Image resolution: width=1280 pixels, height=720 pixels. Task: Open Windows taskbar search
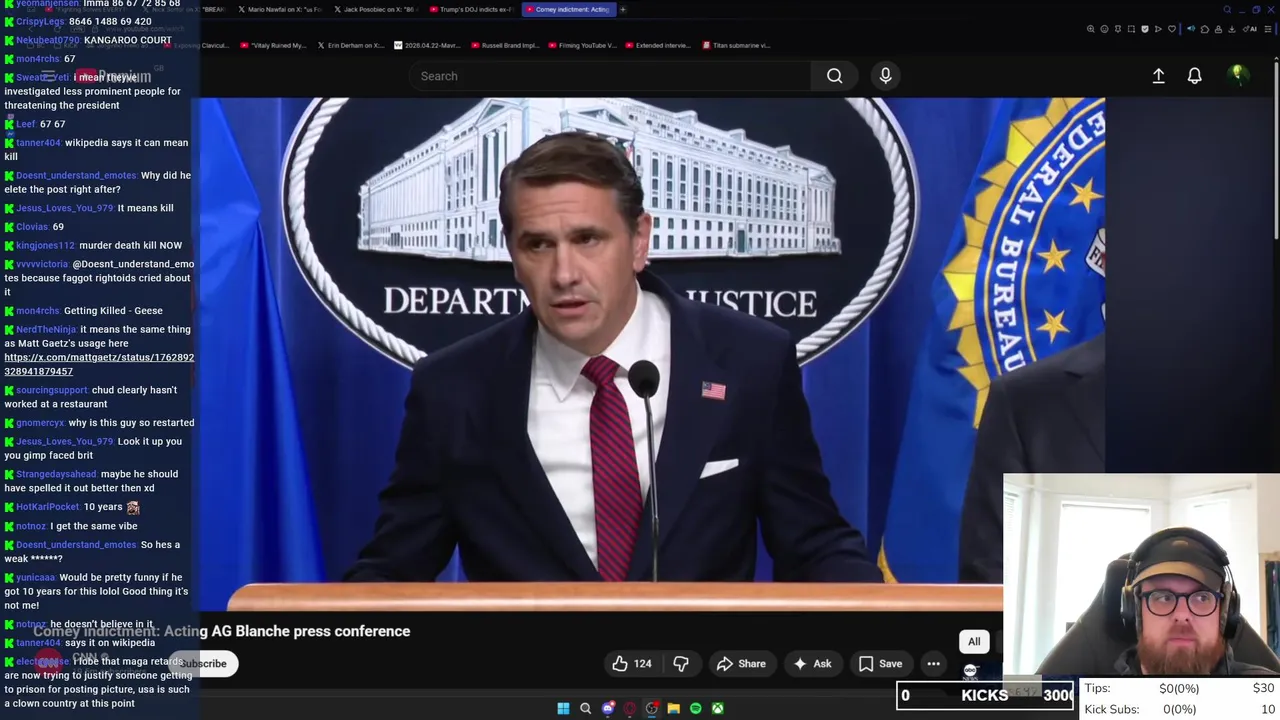[585, 708]
